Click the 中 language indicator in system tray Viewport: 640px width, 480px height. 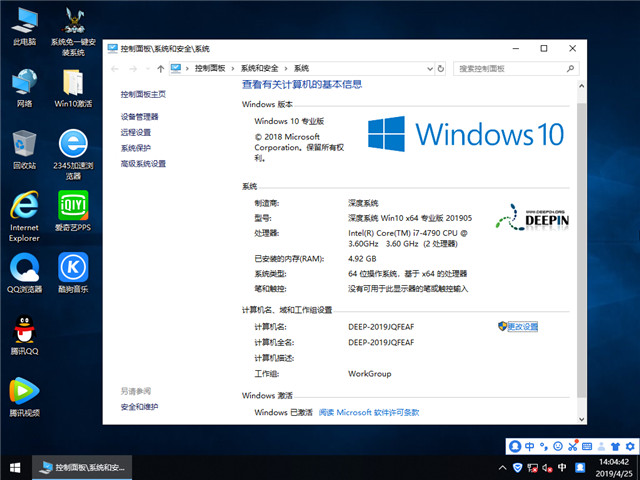562,467
